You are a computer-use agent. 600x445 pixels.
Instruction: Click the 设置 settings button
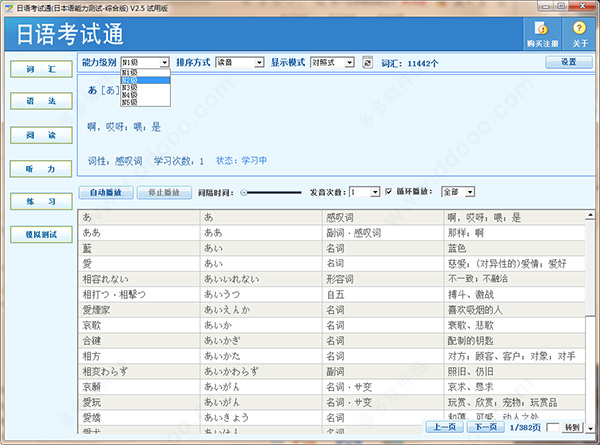tap(569, 62)
